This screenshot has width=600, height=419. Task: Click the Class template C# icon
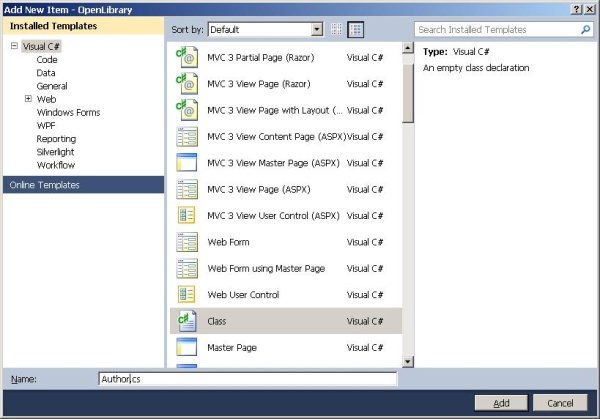click(x=187, y=321)
